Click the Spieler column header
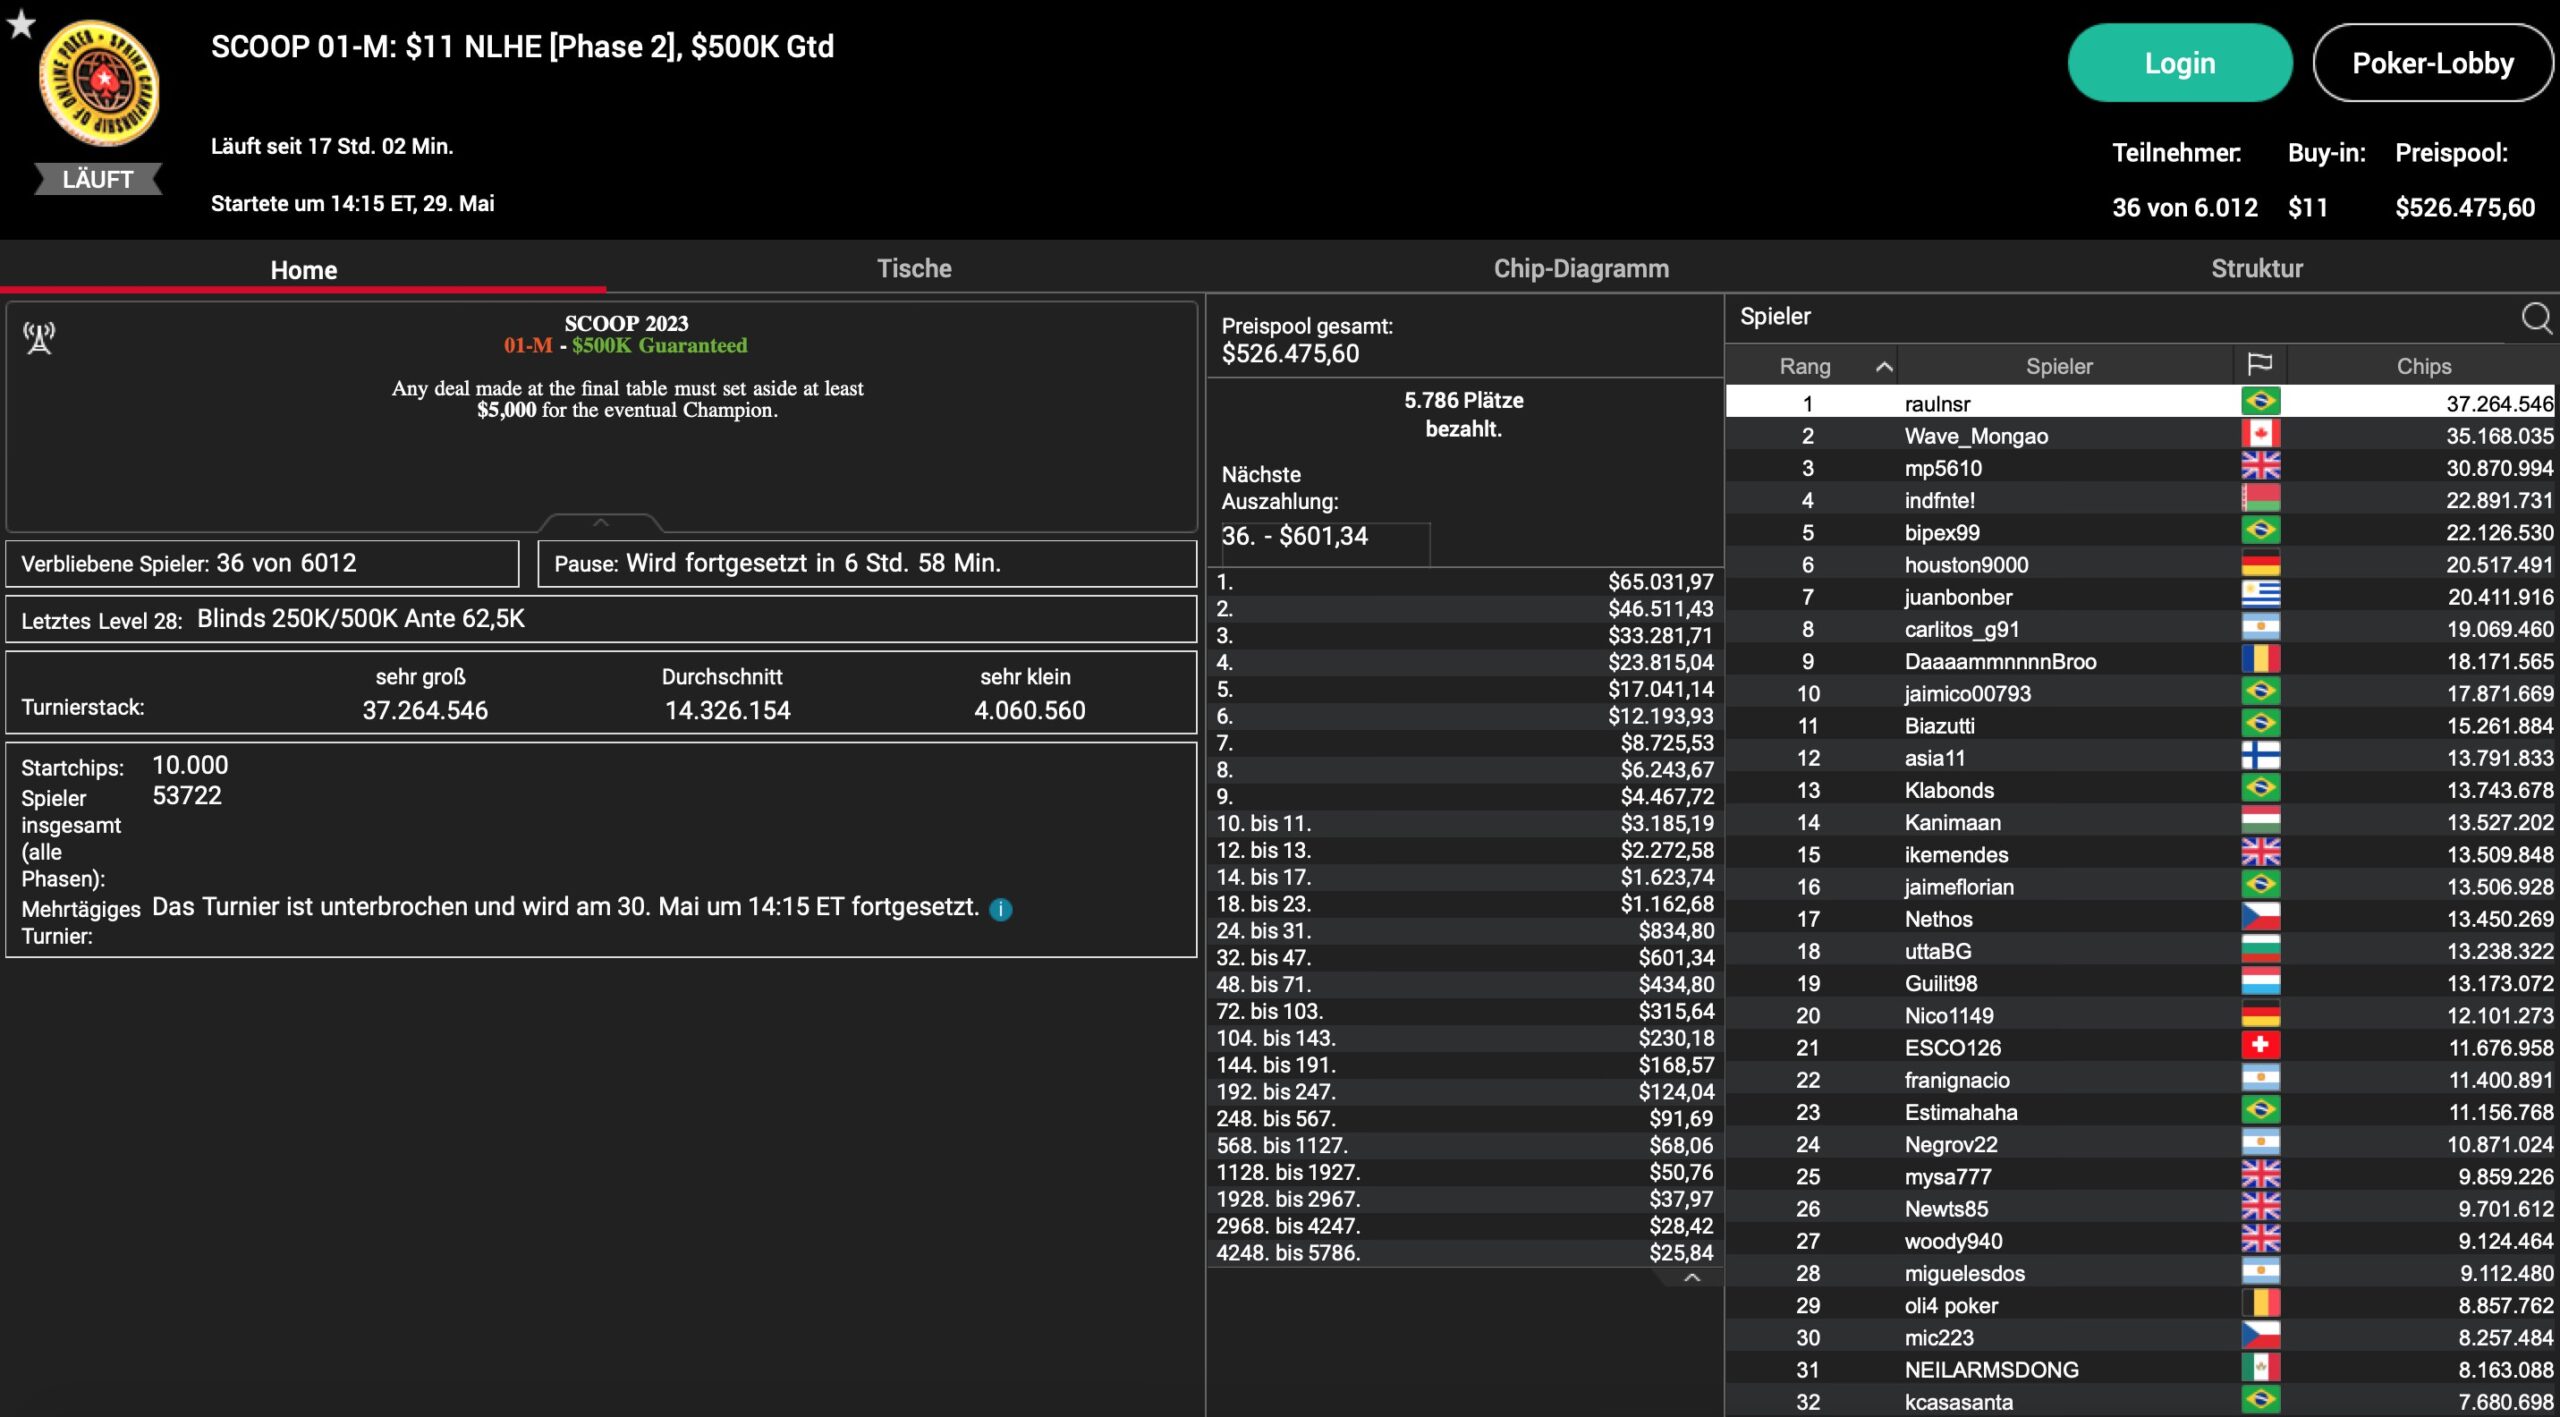 click(x=2058, y=366)
